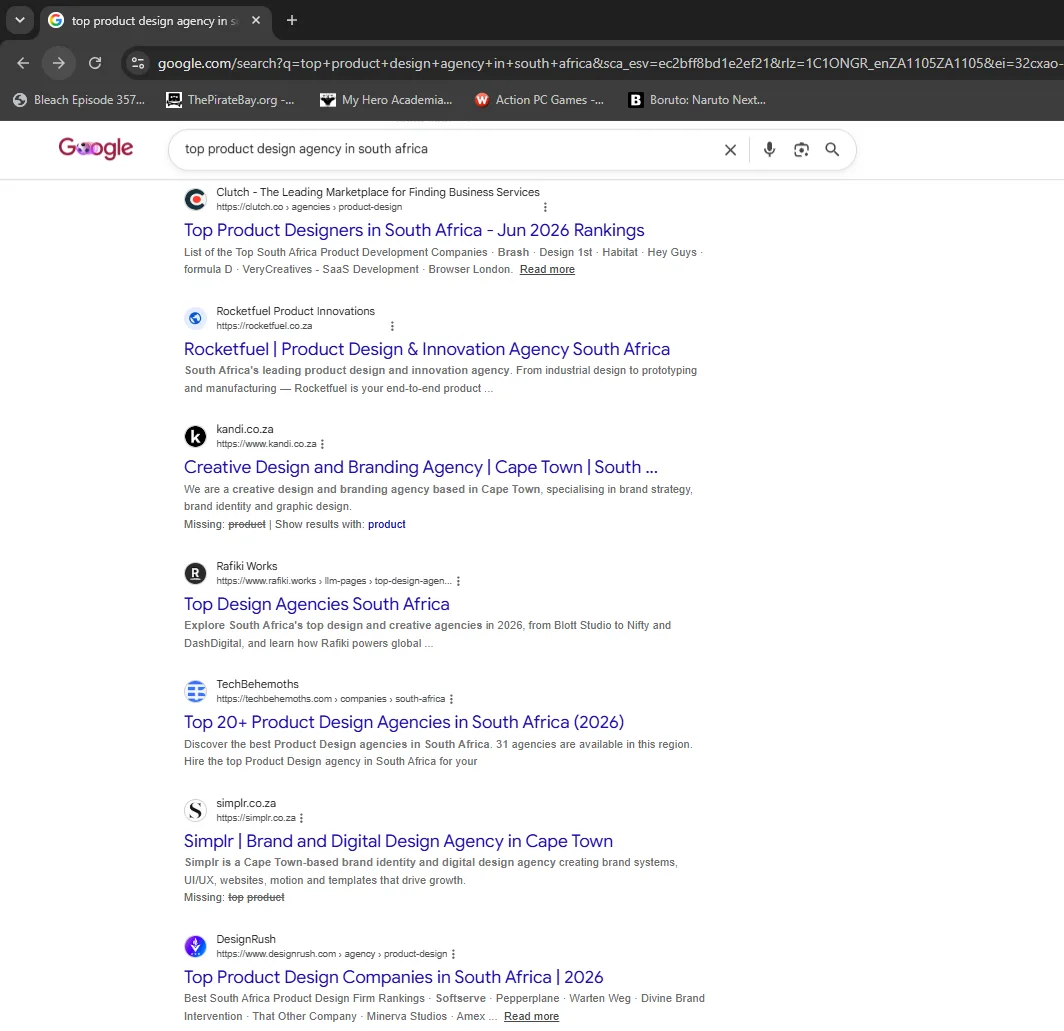Go forward to the next page
This screenshot has height=1031, width=1064.
coord(59,63)
